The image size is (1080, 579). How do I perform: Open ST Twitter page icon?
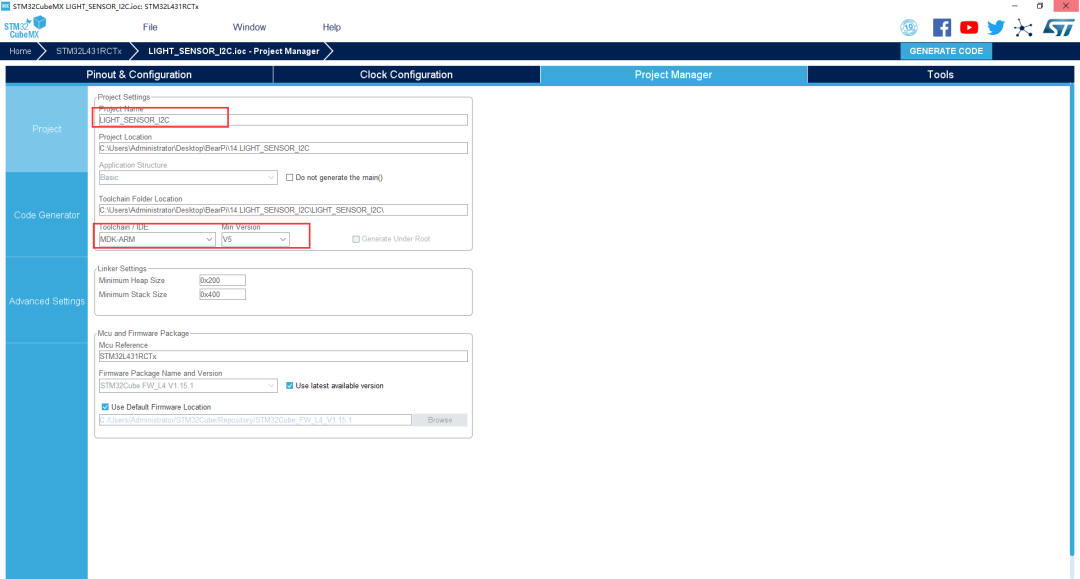click(995, 28)
